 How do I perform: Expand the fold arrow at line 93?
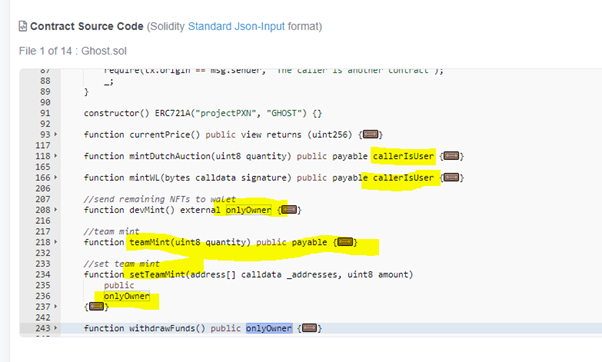56,134
